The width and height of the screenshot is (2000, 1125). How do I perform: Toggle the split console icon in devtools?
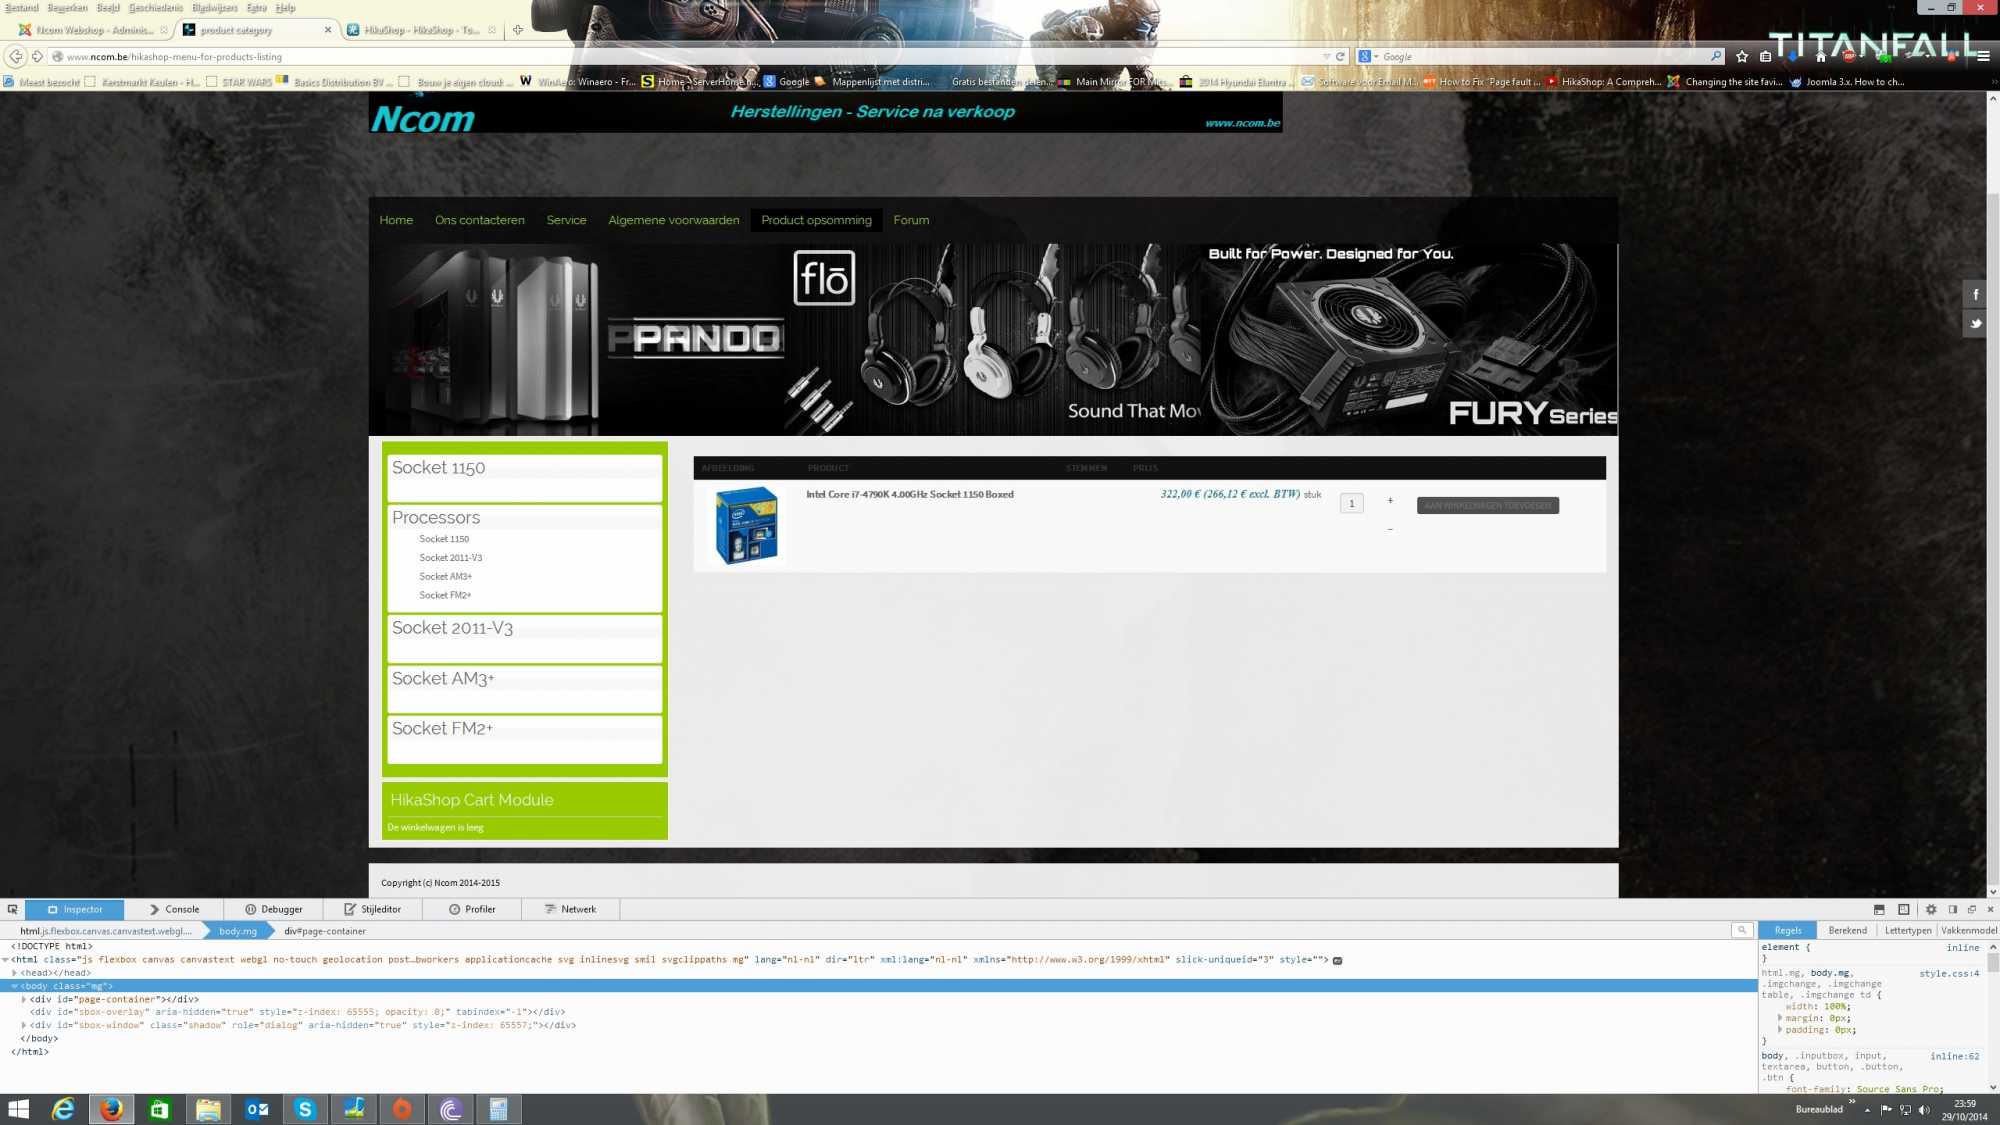coord(1879,909)
